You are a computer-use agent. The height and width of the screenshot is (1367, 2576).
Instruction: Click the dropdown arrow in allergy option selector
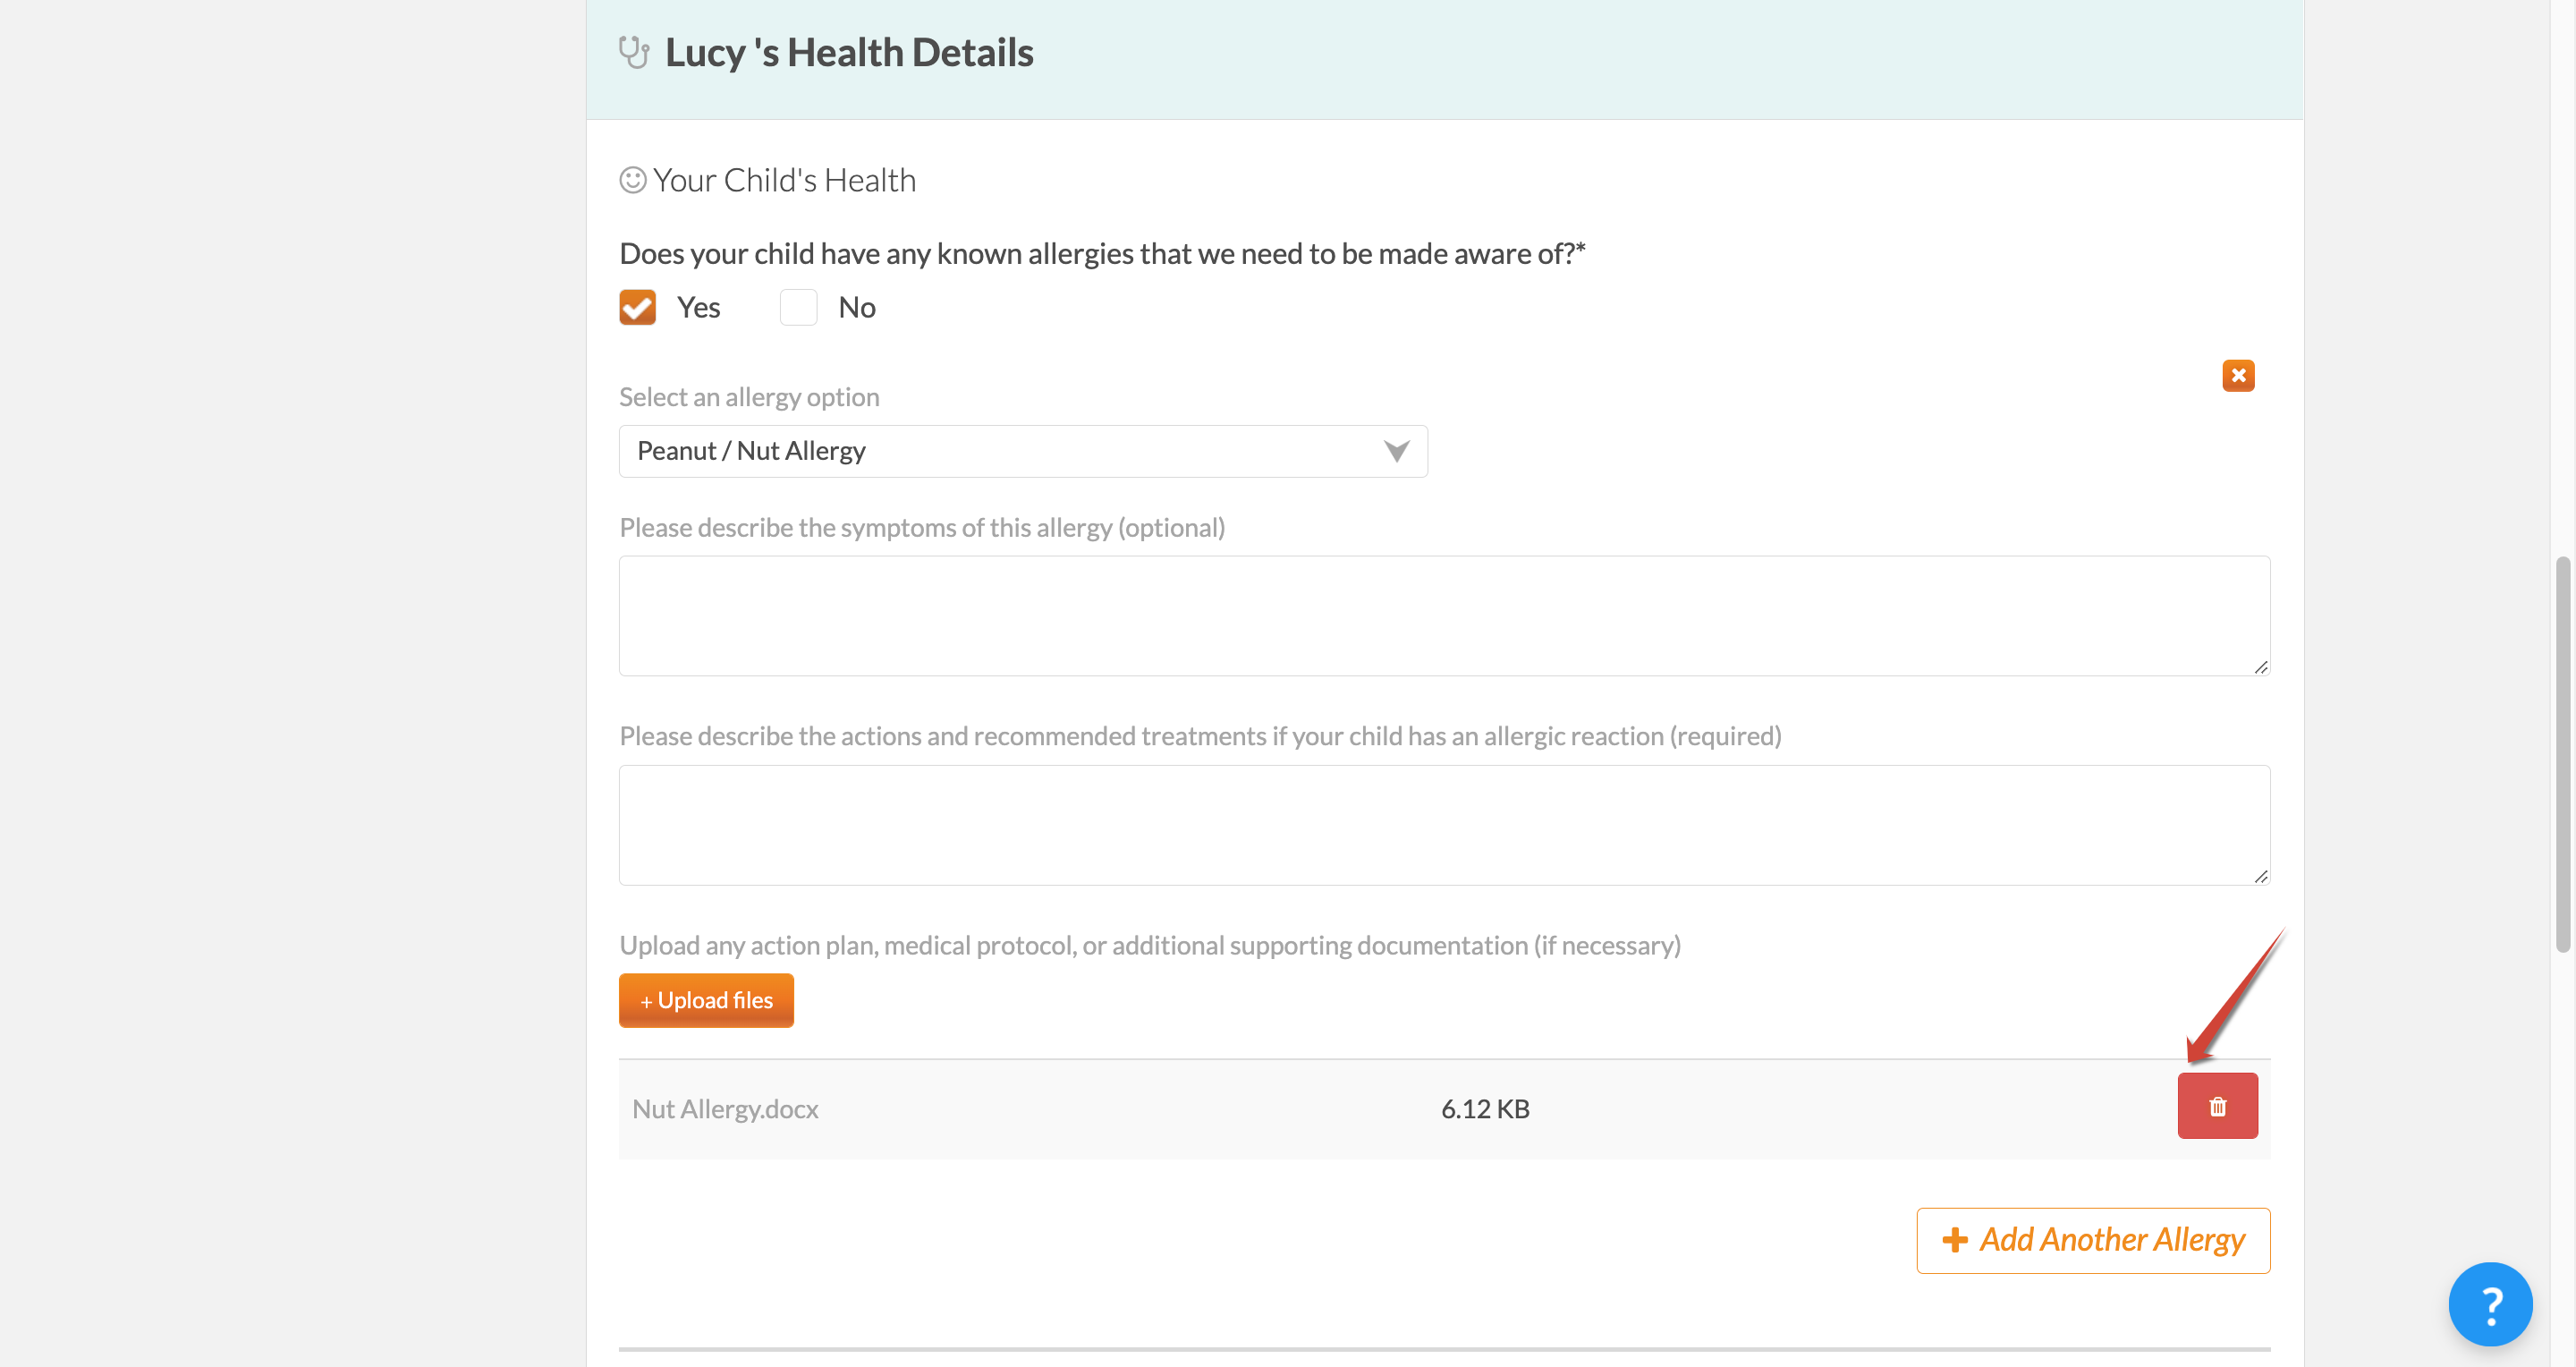point(1396,451)
